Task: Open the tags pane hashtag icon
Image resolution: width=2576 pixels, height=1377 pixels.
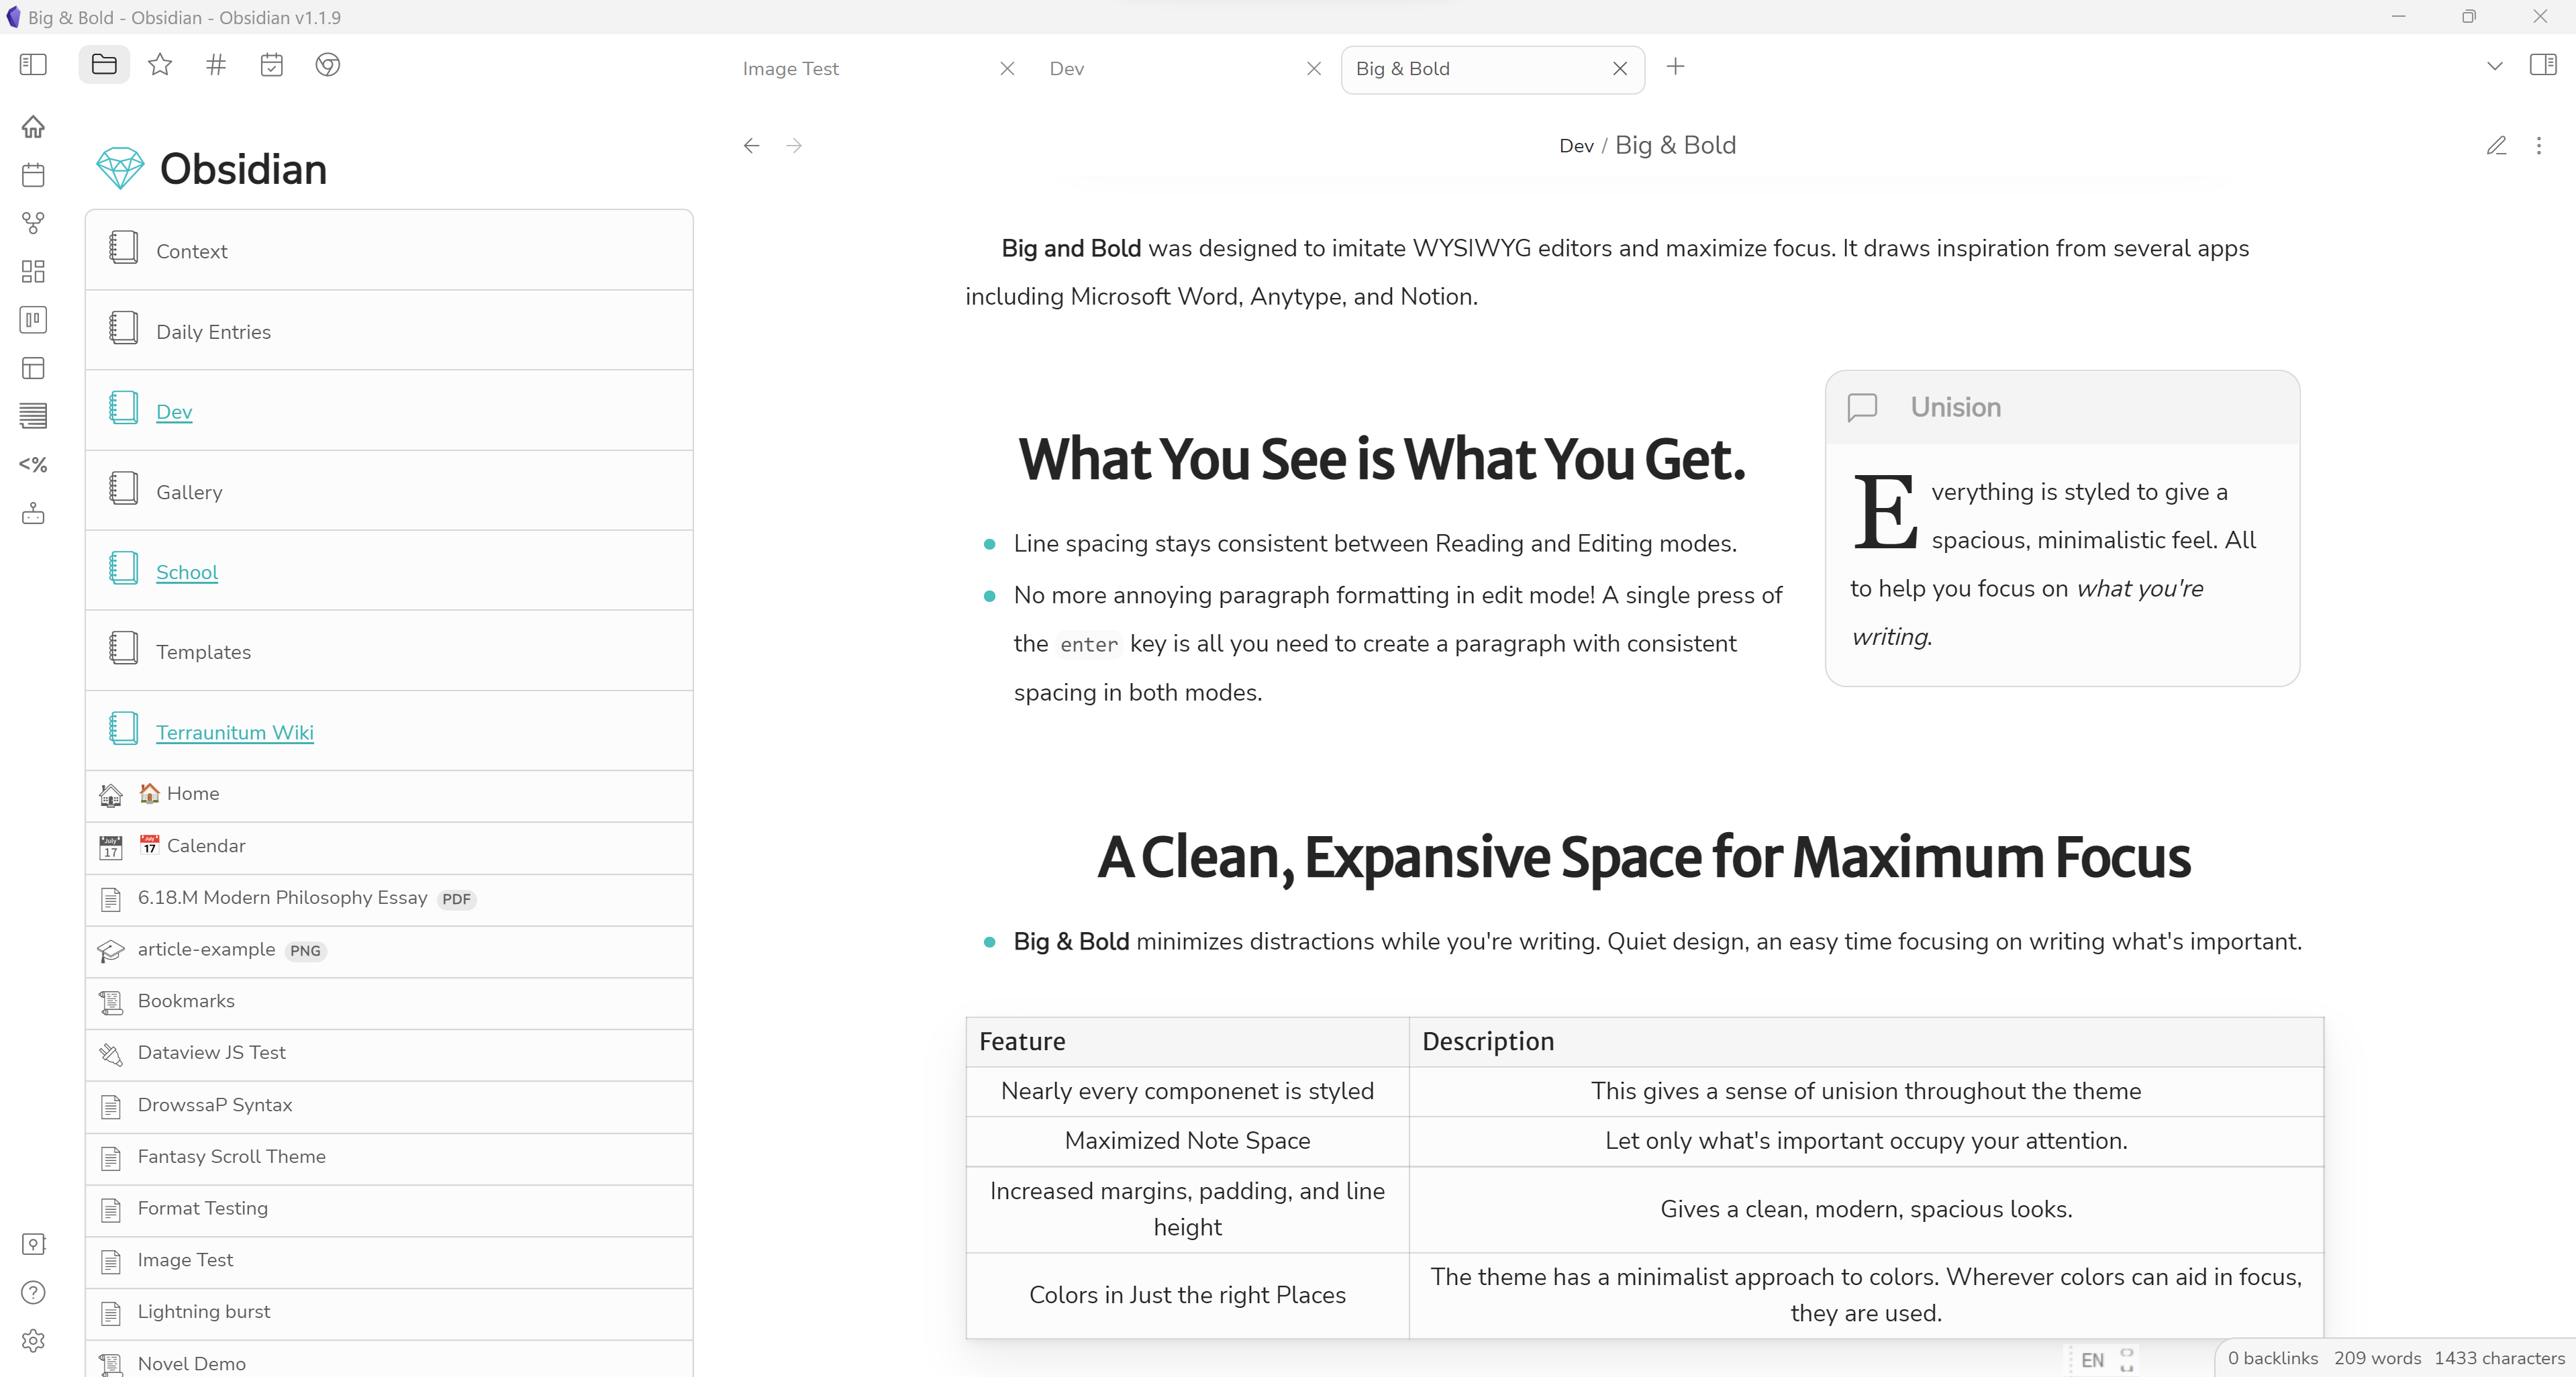Action: (216, 66)
